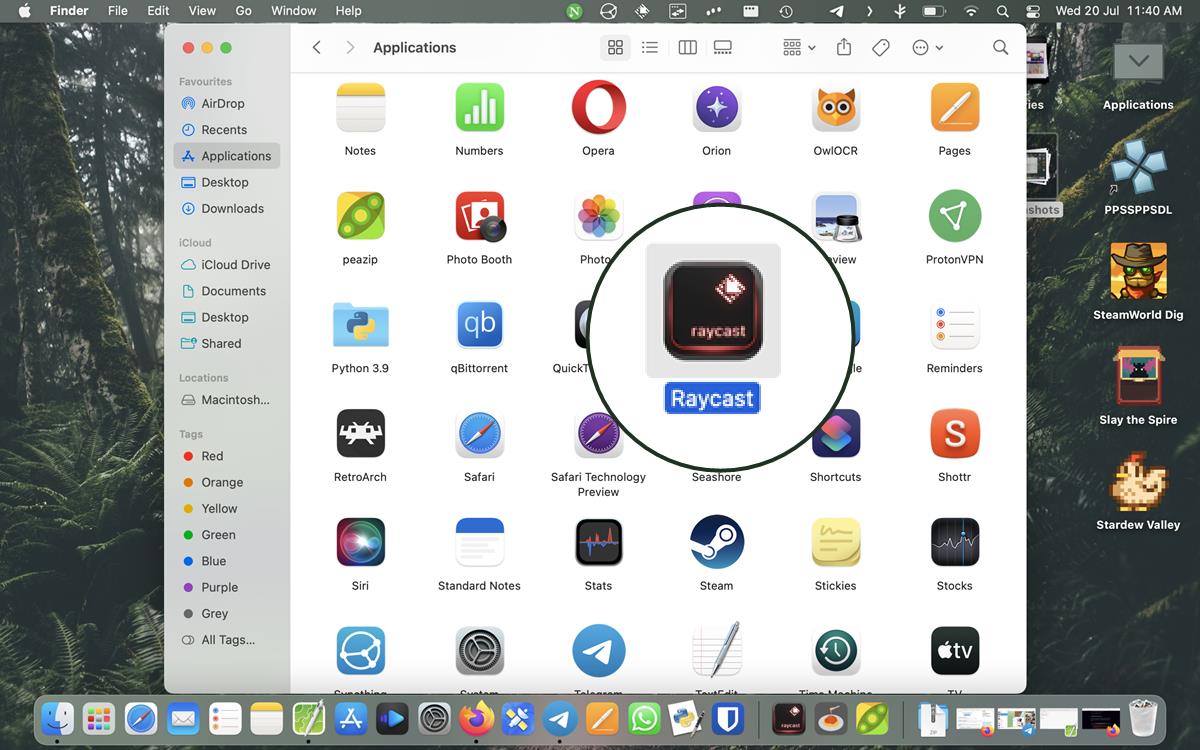This screenshot has width=1200, height=750.
Task: Select the Numbers app icon
Action: tap(479, 107)
